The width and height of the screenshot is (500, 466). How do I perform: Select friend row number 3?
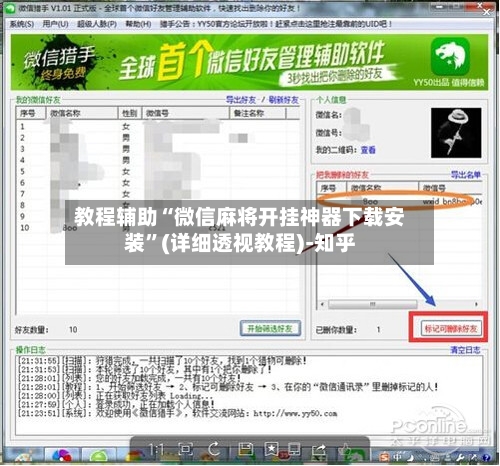point(159,149)
